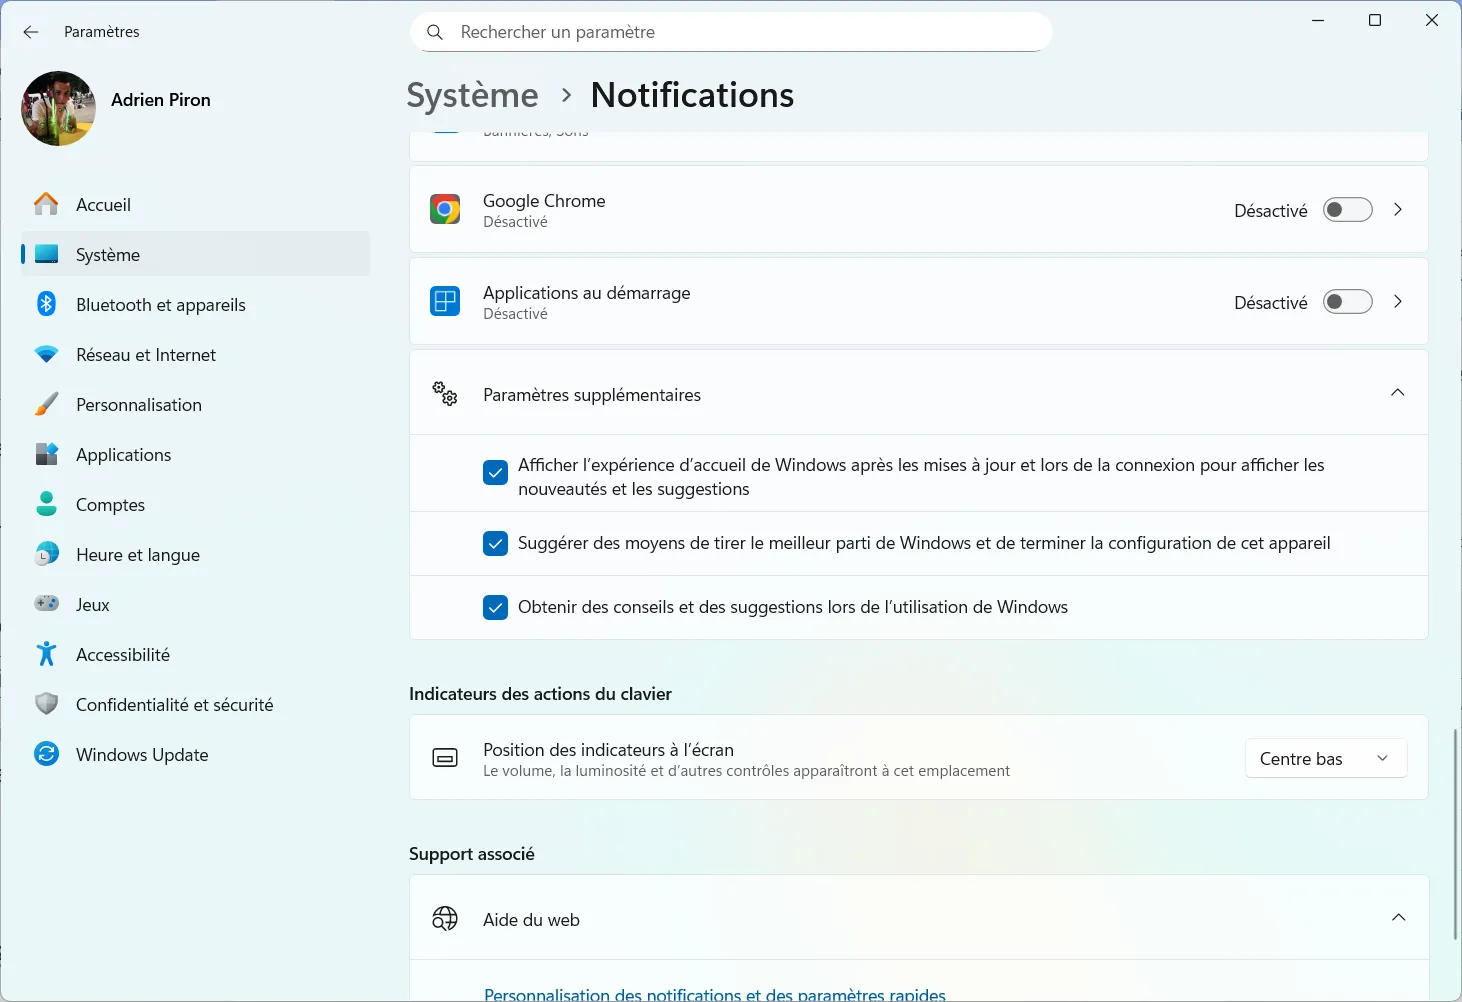This screenshot has width=1462, height=1002.
Task: Open "Personnalisation des notifications et des paramètres rapides"
Action: tap(714, 993)
